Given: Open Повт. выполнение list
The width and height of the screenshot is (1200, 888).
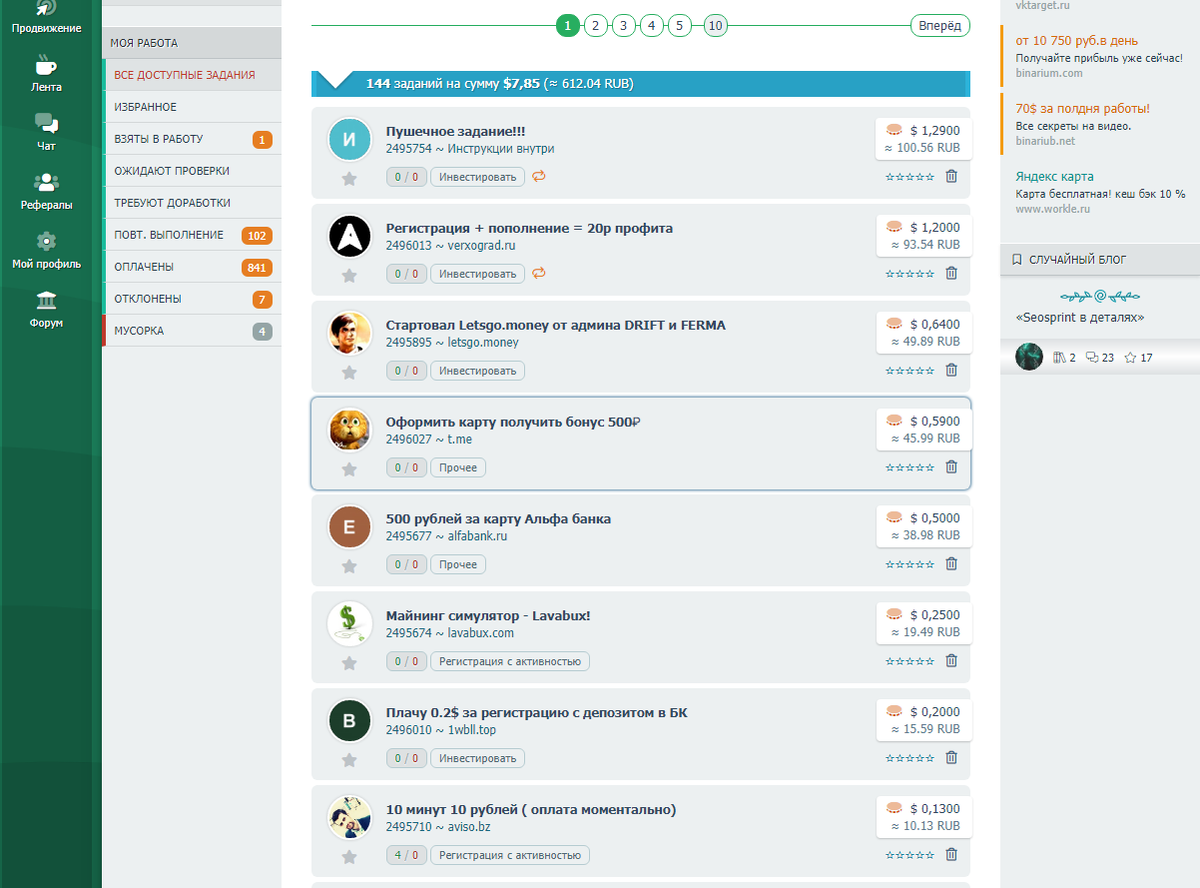Looking at the screenshot, I should coord(192,235).
